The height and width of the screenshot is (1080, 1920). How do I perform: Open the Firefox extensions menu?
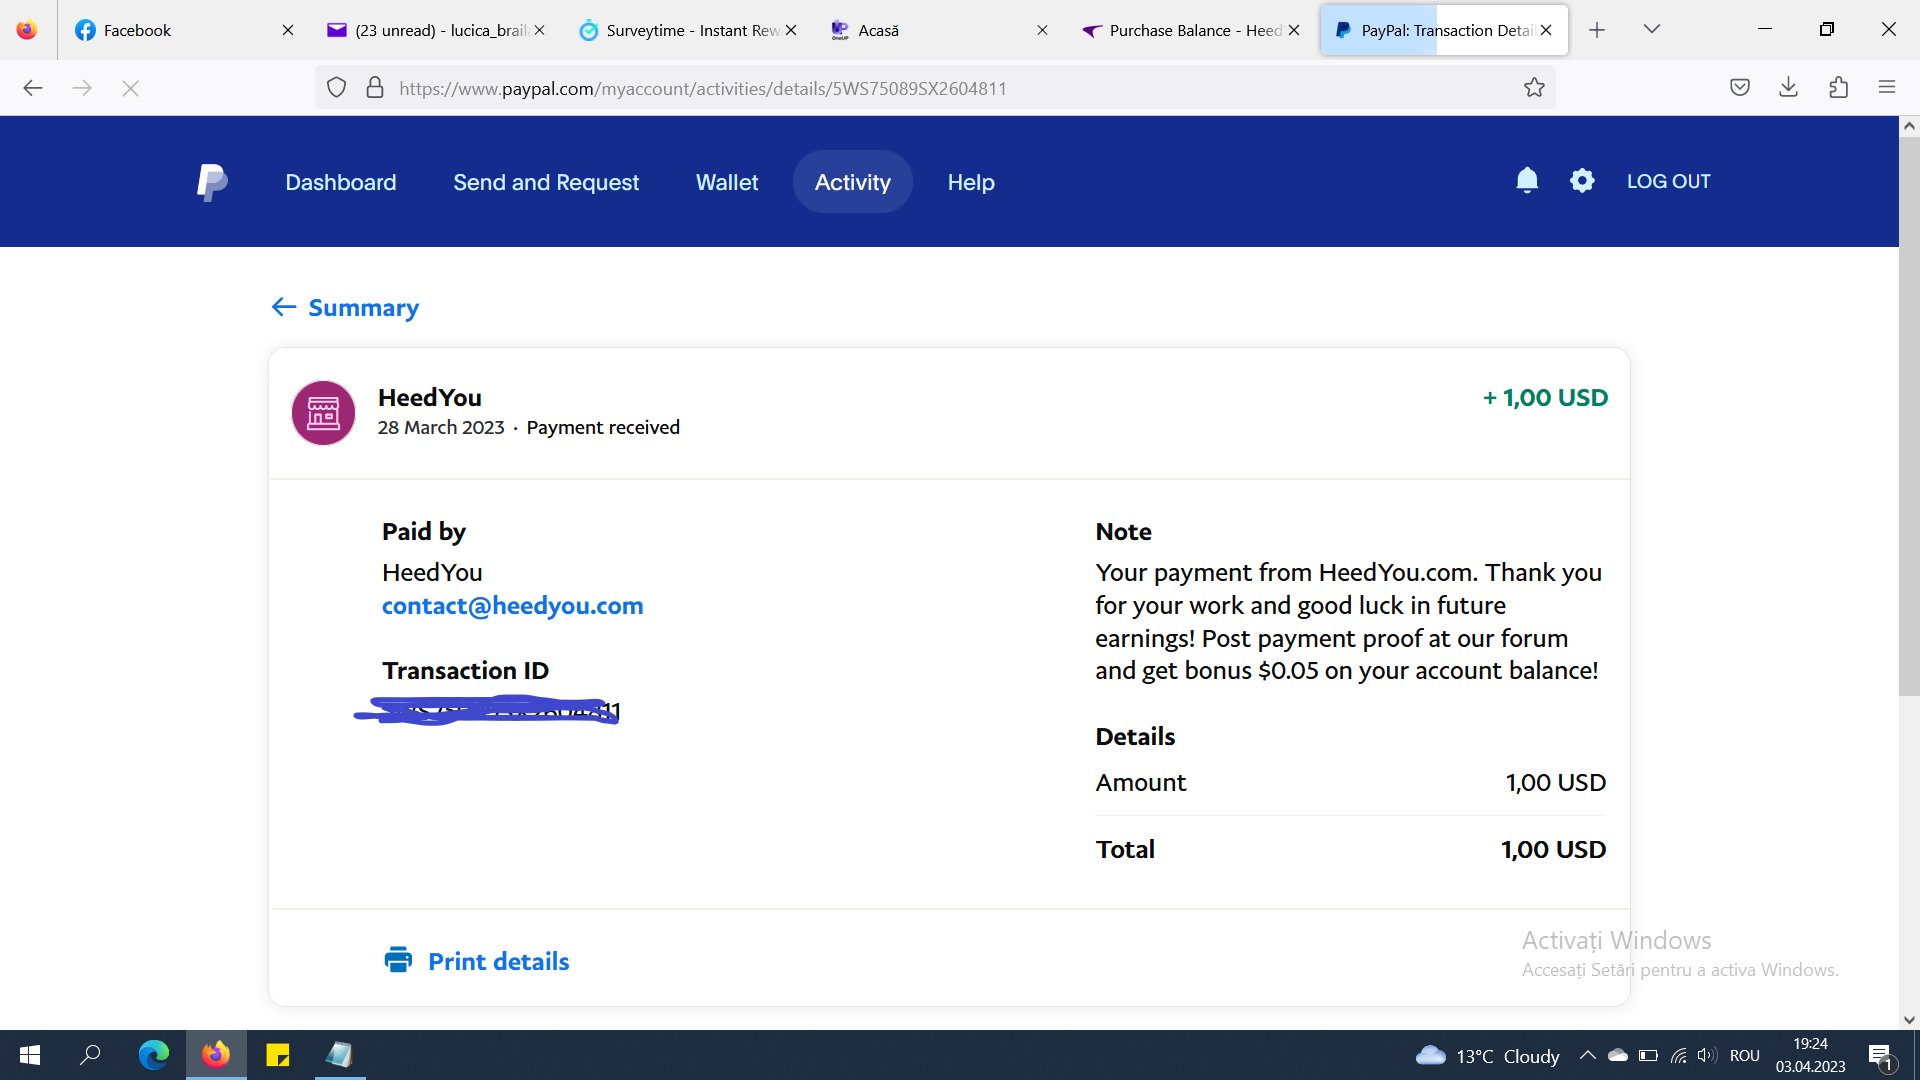click(x=1838, y=88)
